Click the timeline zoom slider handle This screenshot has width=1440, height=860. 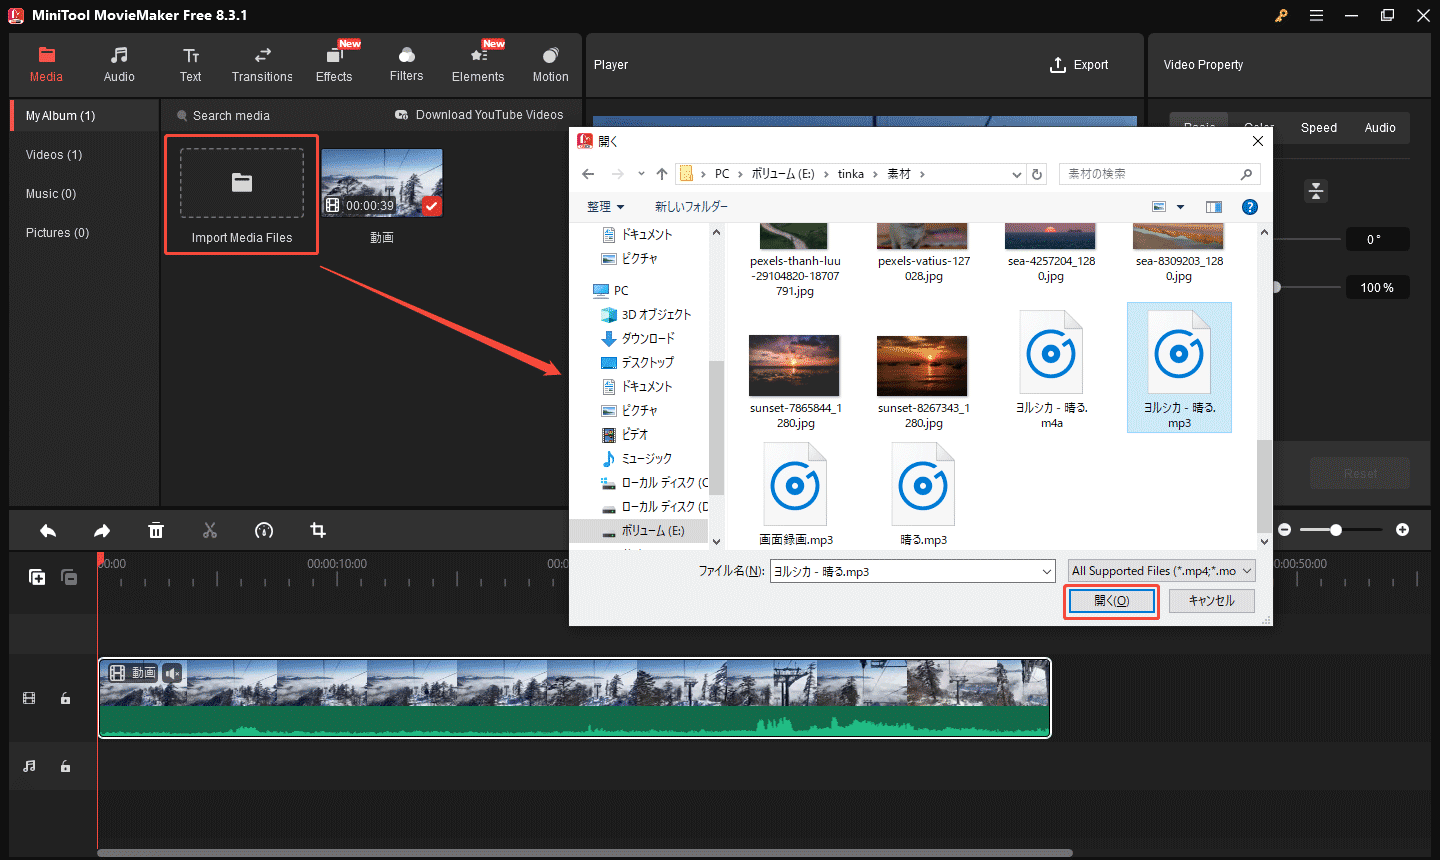coord(1335,530)
